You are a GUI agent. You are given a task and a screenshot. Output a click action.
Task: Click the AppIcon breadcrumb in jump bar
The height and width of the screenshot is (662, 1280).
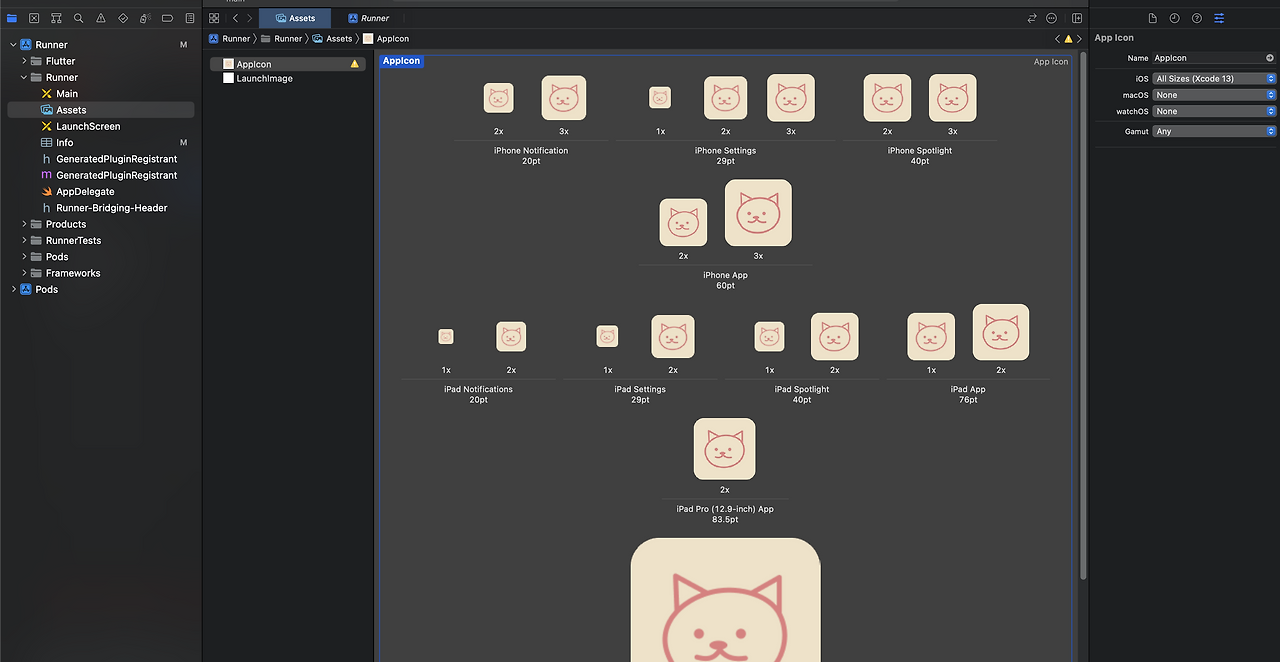[386, 39]
